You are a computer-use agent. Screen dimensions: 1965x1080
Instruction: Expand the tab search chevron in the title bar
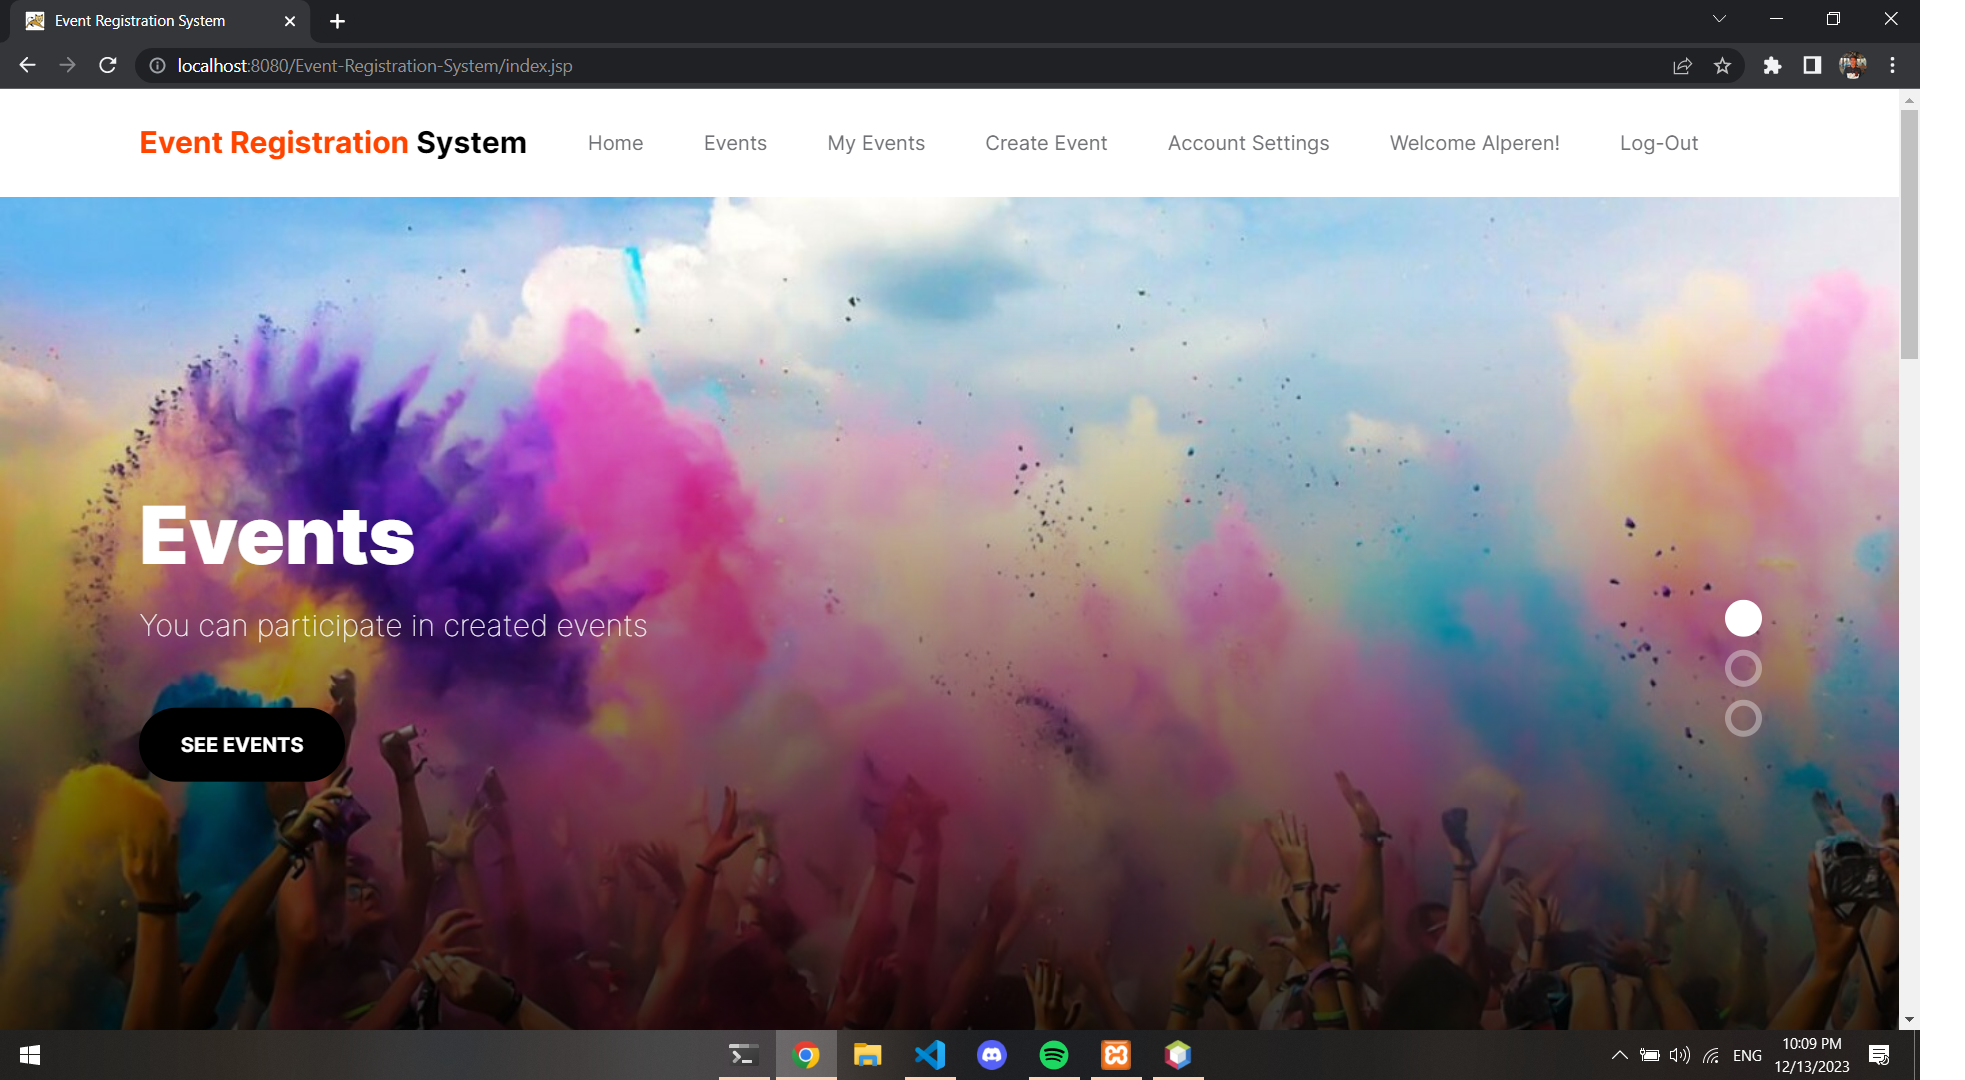pyautogui.click(x=1719, y=19)
